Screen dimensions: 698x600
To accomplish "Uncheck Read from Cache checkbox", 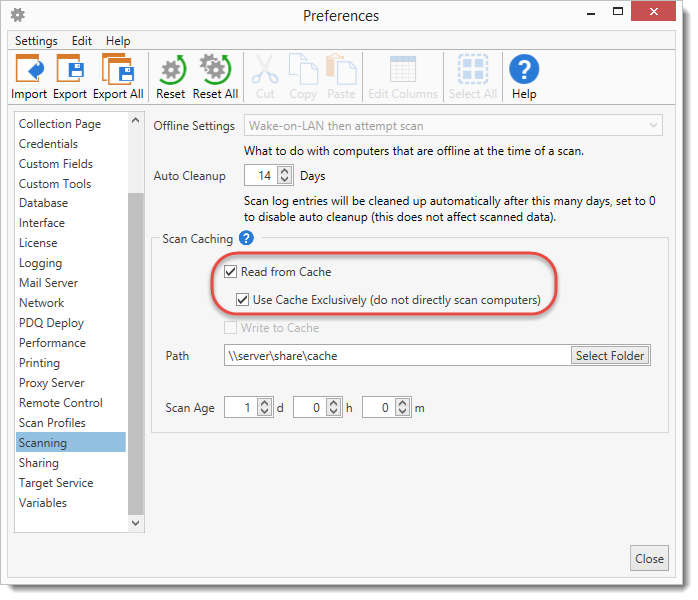I will (230, 272).
